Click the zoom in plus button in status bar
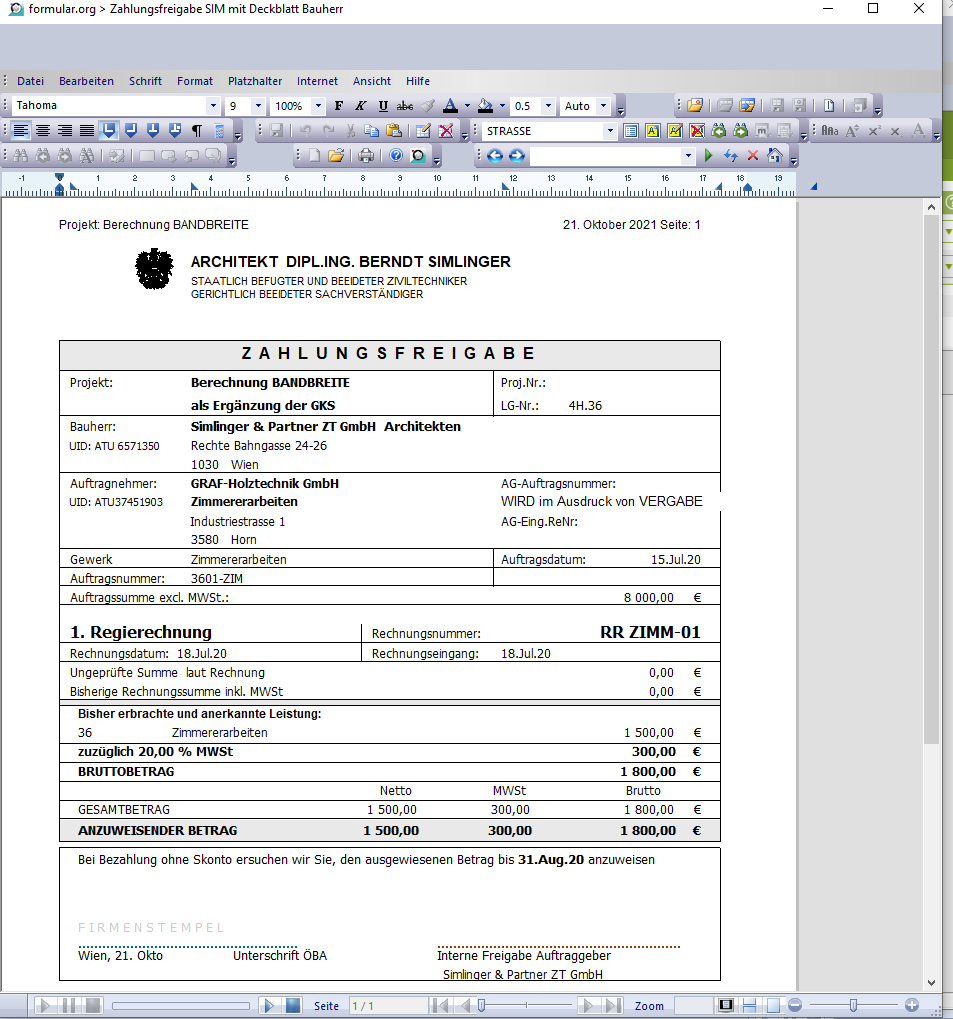953x1019 pixels. 912,1005
